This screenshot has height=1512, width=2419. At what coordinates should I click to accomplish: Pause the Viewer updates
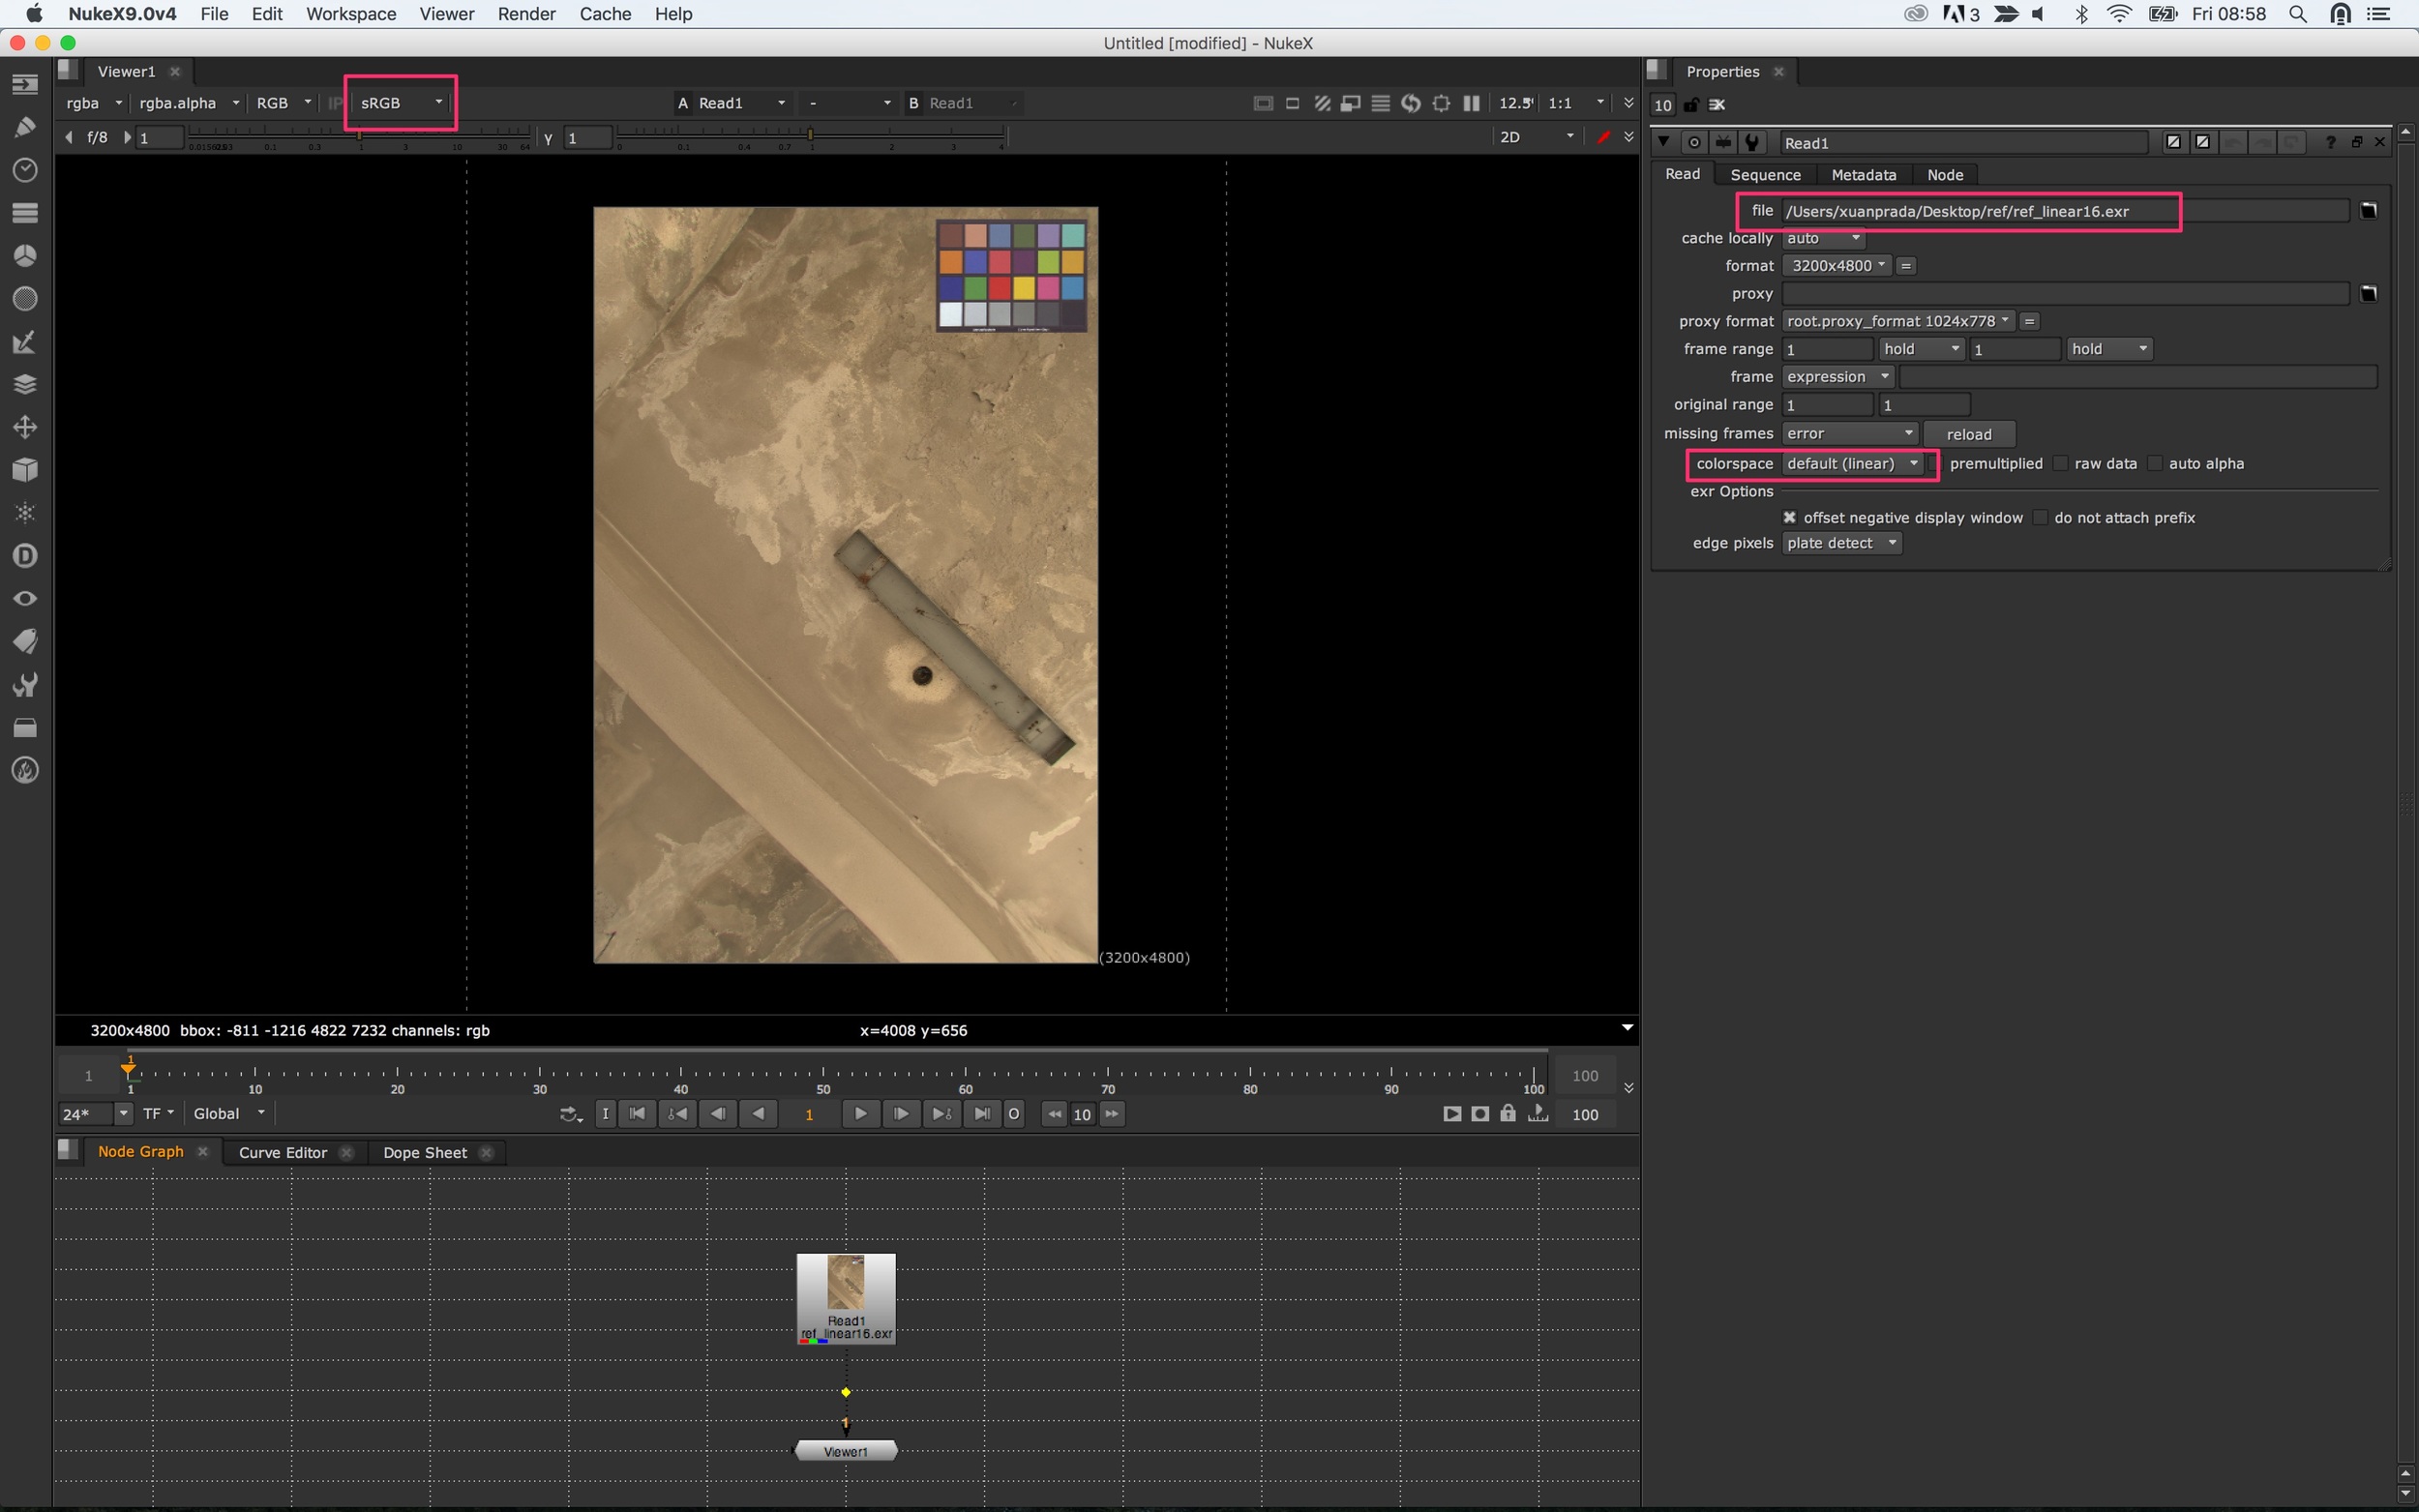tap(1471, 103)
